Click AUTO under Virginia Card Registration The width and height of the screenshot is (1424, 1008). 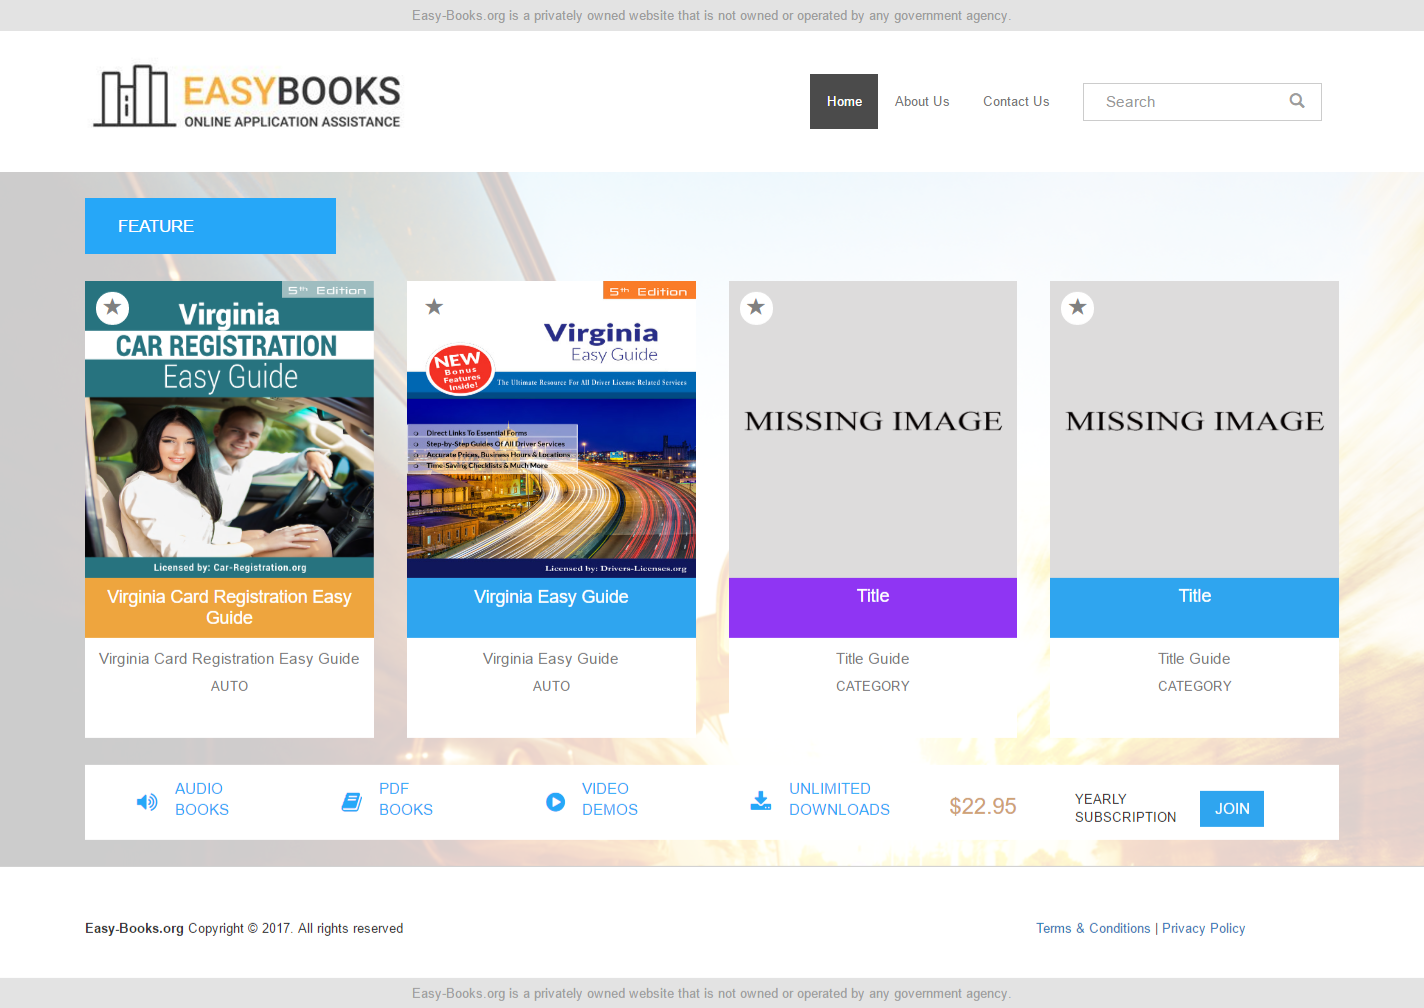[x=229, y=686]
